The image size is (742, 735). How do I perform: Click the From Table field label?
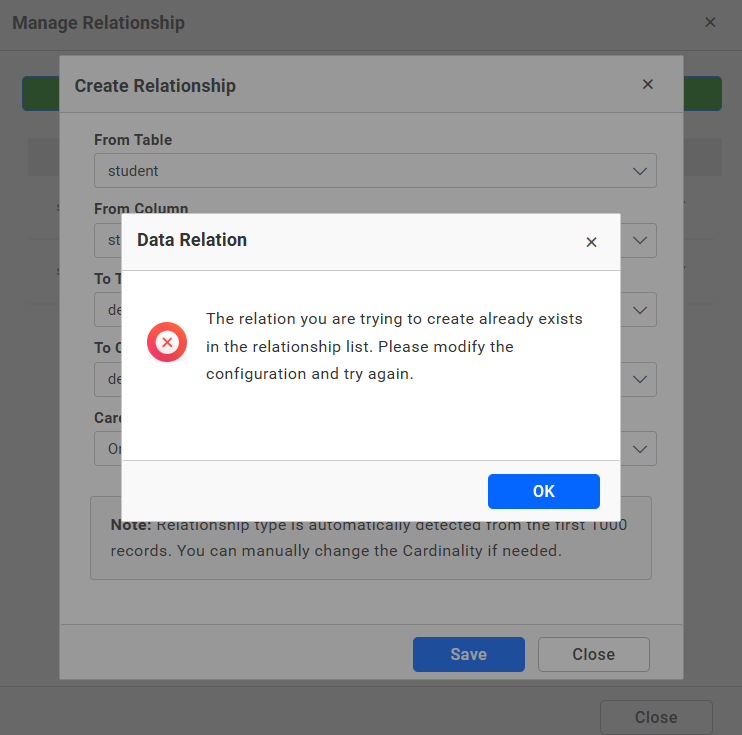(133, 140)
